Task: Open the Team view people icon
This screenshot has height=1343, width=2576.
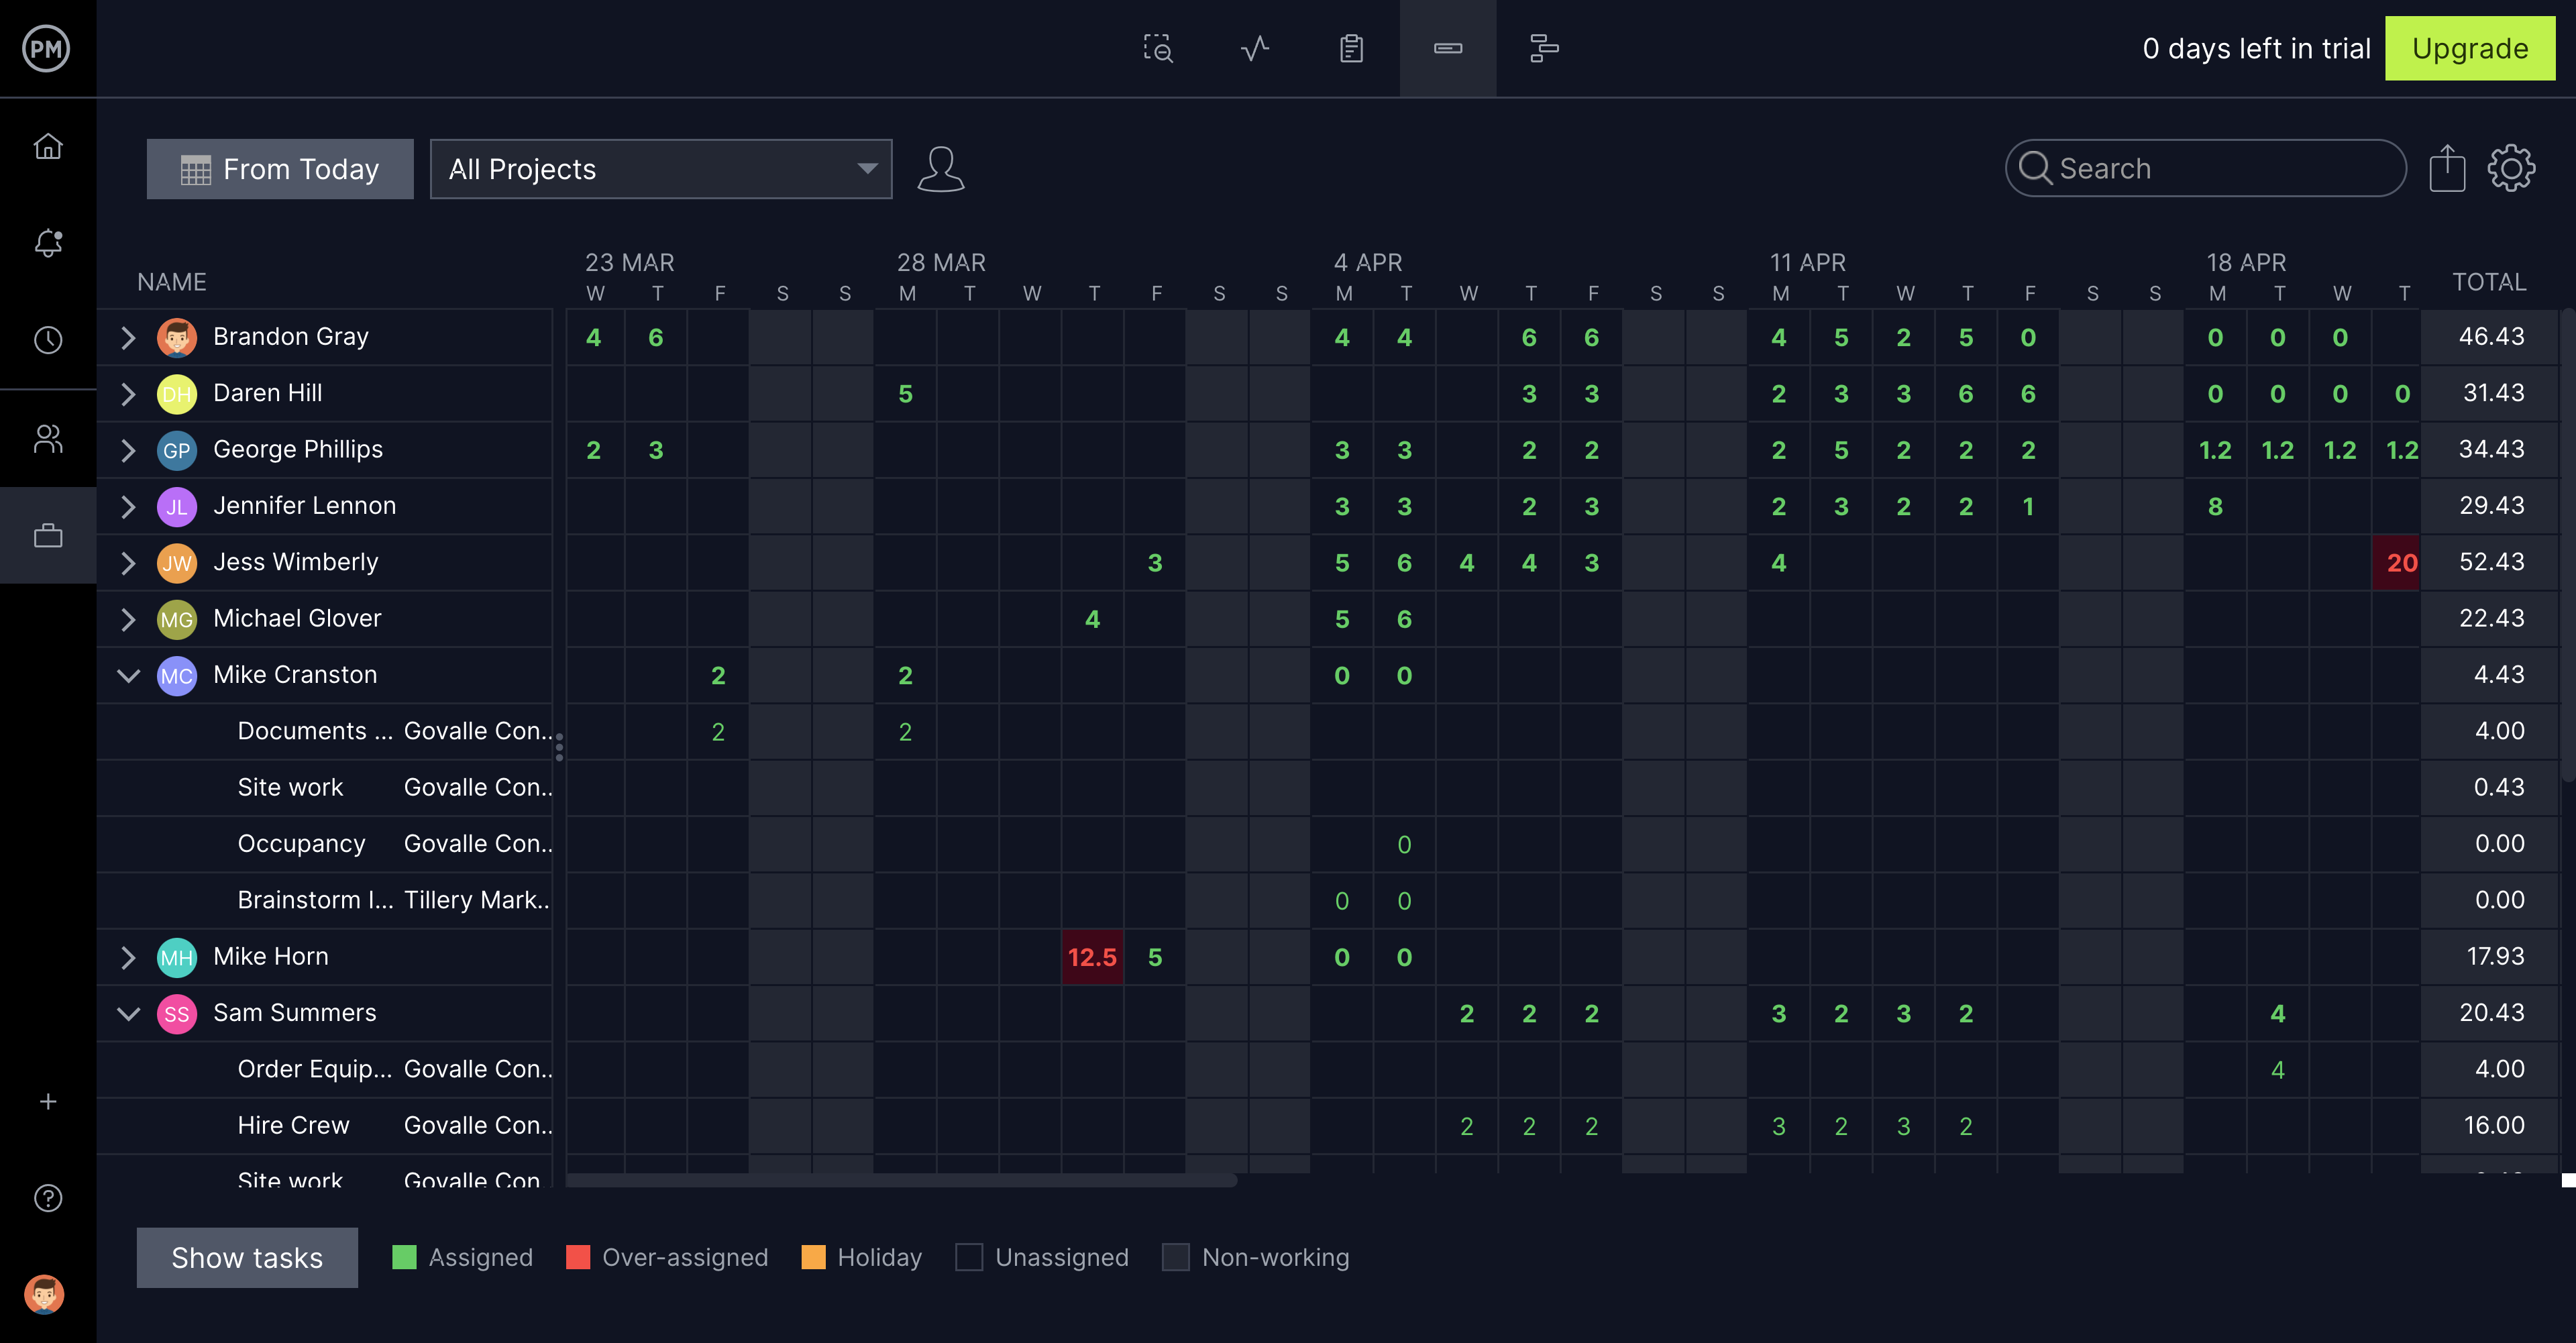Action: (48, 437)
